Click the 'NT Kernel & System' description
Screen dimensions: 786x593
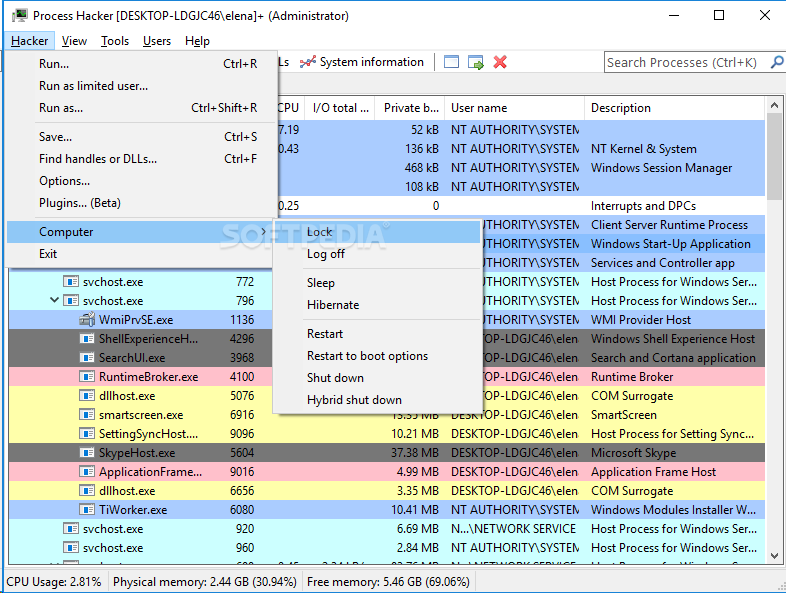[643, 148]
